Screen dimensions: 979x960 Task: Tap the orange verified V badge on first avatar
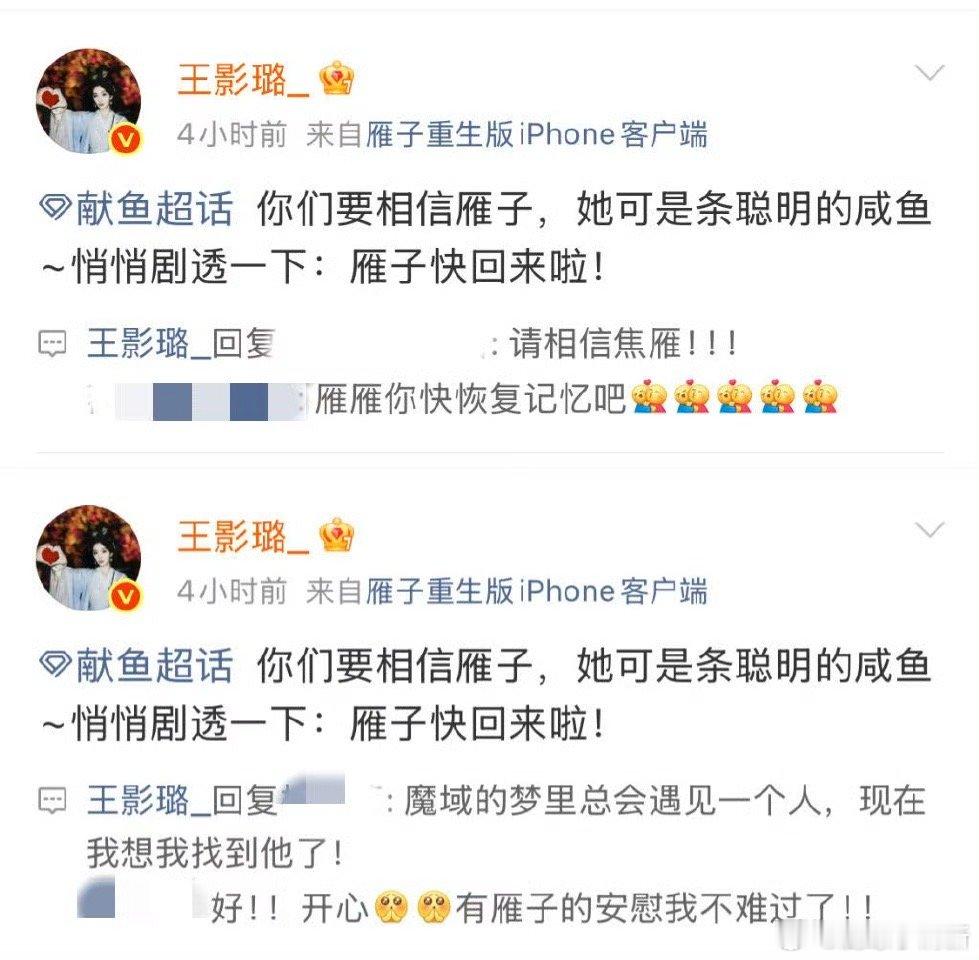[x=126, y=140]
